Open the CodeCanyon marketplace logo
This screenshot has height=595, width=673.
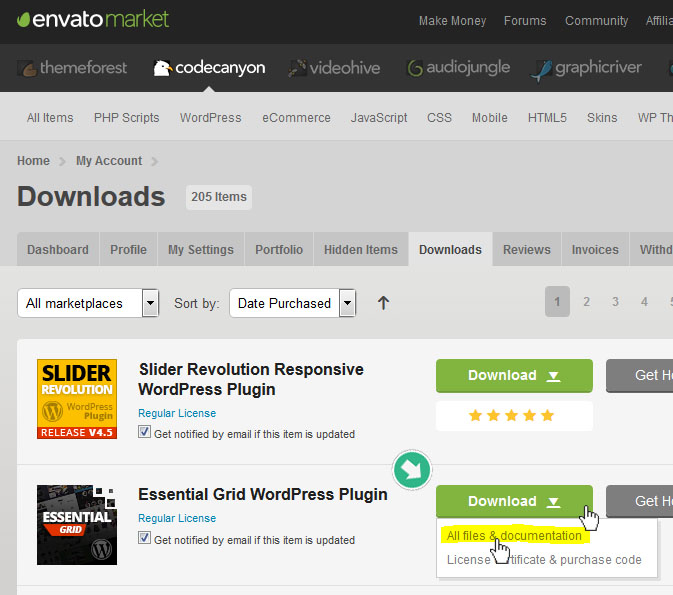209,68
